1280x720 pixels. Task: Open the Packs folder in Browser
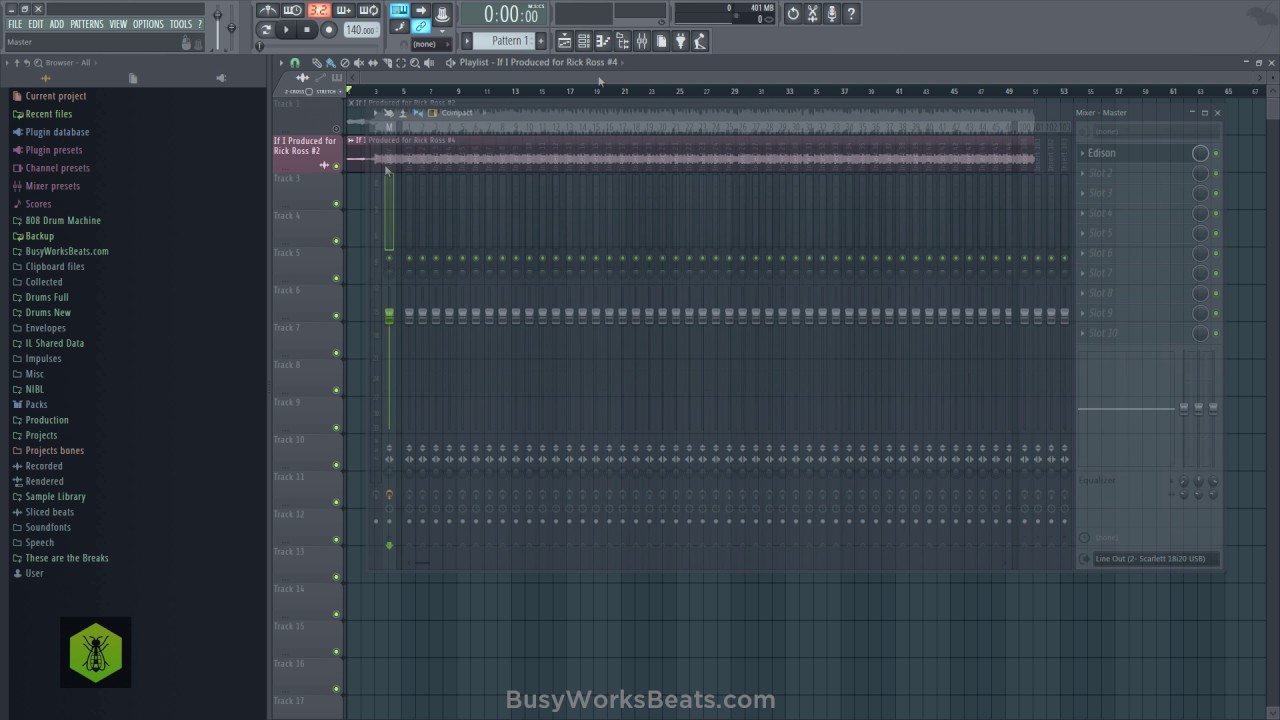click(x=36, y=404)
